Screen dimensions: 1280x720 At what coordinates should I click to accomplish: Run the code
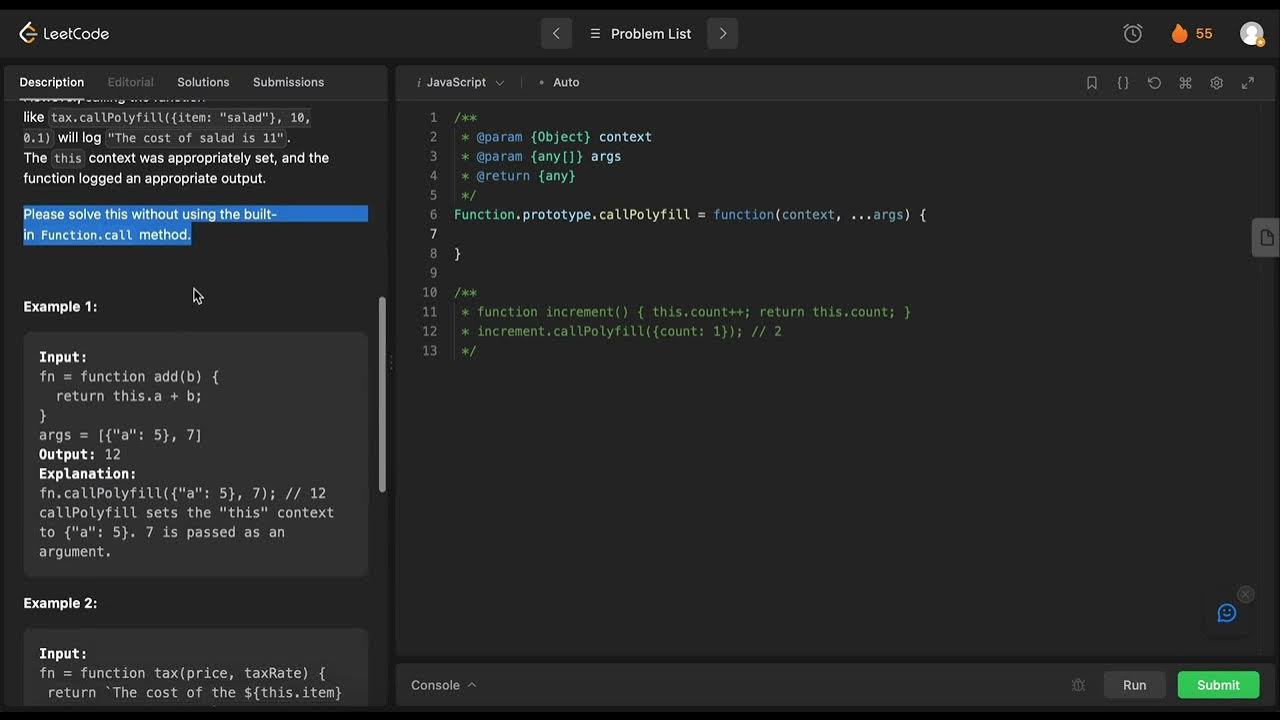point(1135,685)
